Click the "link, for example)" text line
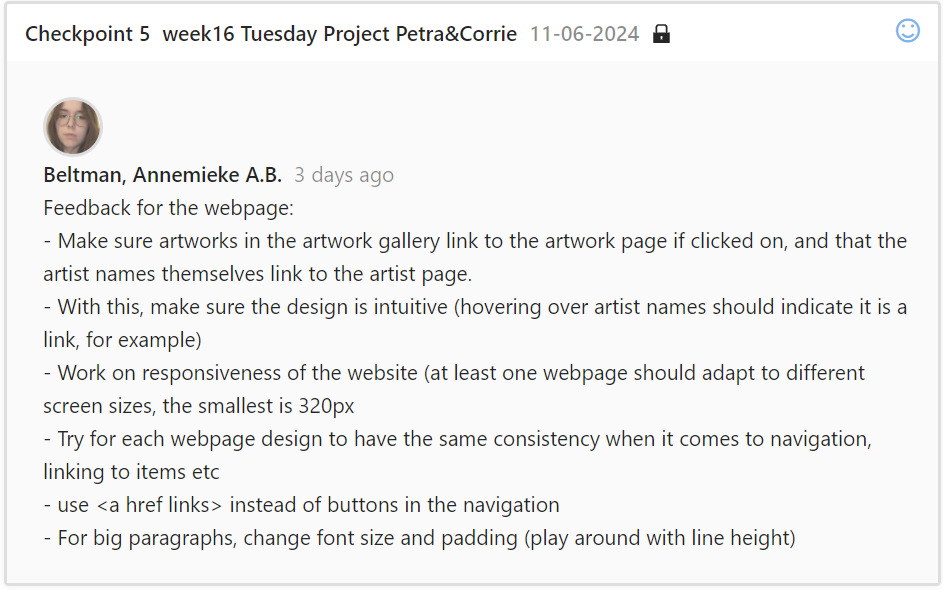This screenshot has height=590, width=943. [122, 340]
